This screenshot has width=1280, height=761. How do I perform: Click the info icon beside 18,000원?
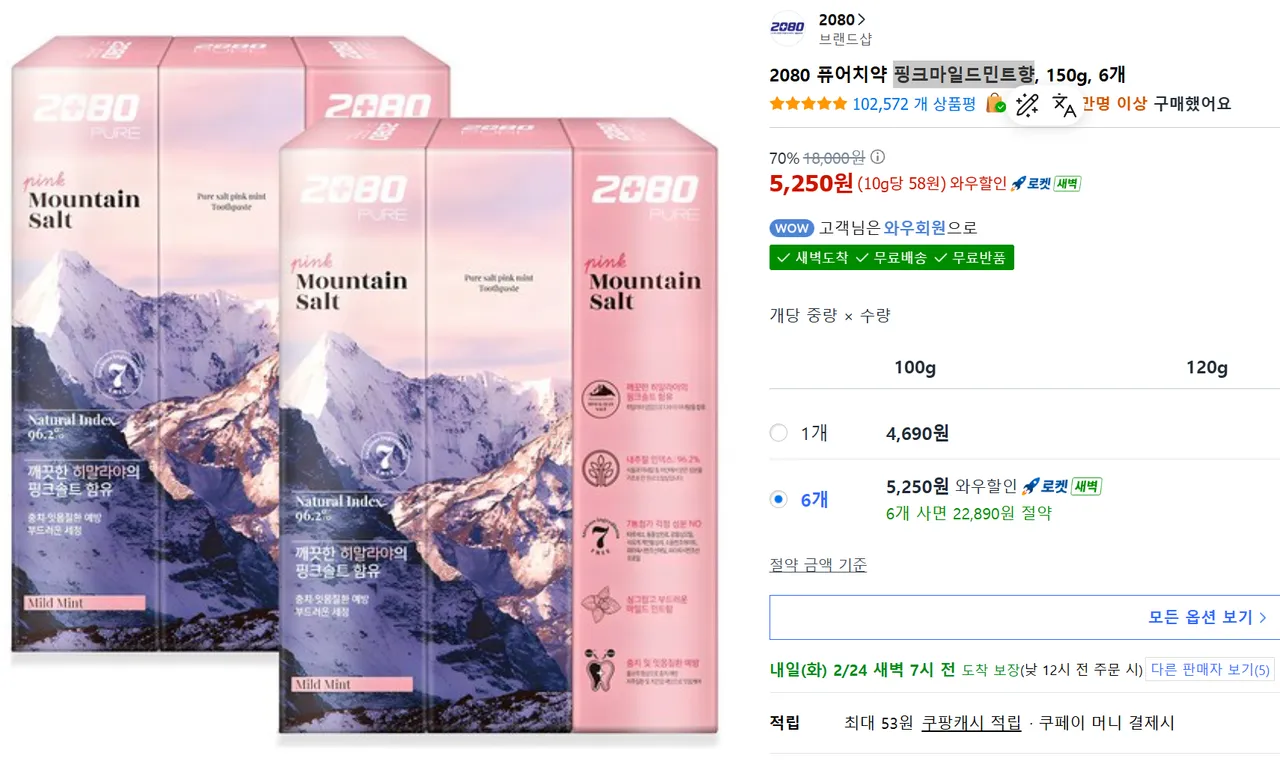click(878, 157)
